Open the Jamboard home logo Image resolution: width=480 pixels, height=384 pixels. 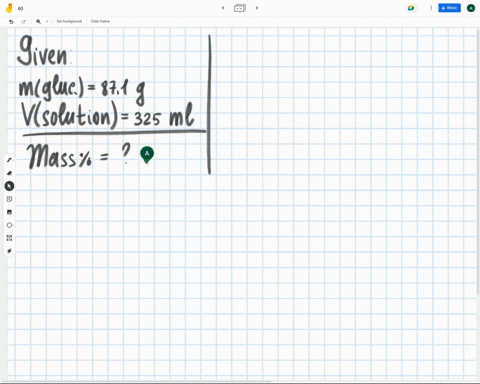[9, 8]
